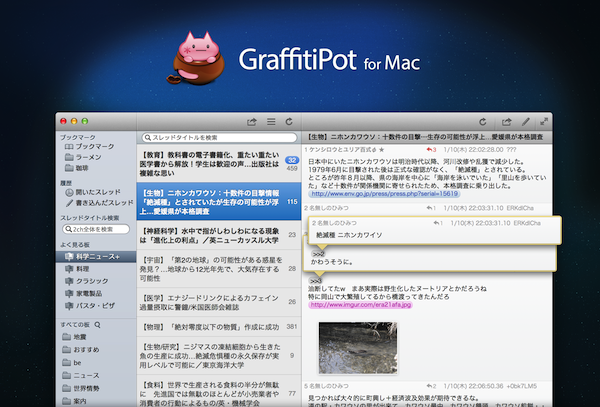Reload the thread list with refresh icon
Screen dimensions: 600x407
pyautogui.click(x=289, y=122)
